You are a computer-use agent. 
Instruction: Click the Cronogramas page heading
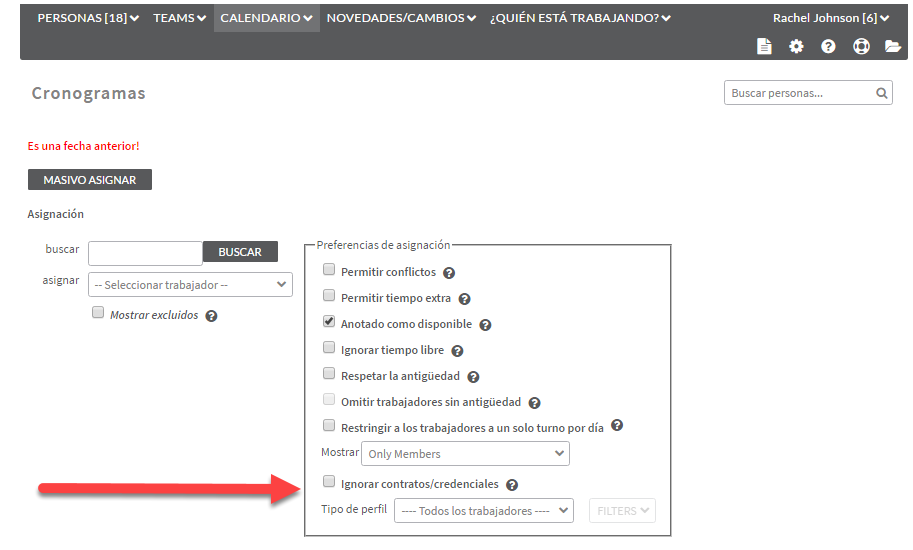click(89, 94)
